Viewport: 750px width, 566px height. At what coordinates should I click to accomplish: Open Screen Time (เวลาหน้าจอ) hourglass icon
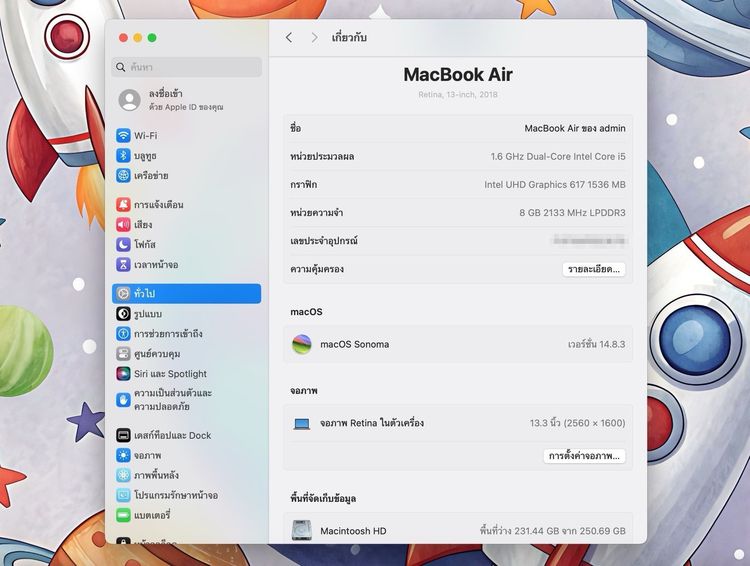pyautogui.click(x=123, y=265)
